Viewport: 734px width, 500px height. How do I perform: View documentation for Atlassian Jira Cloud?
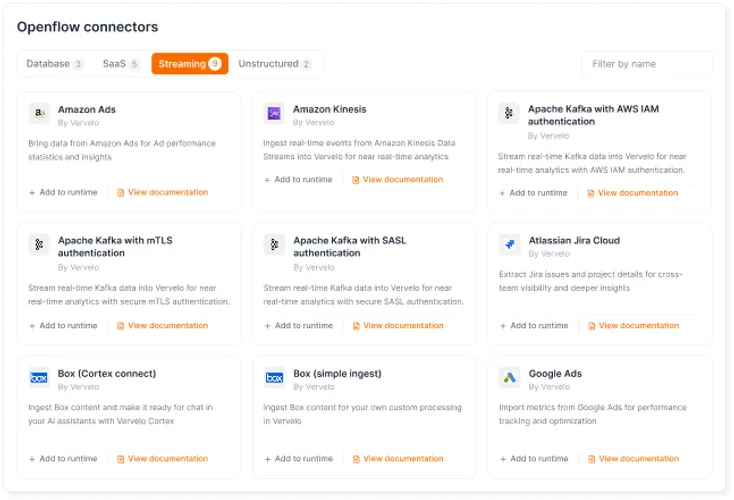coord(633,325)
